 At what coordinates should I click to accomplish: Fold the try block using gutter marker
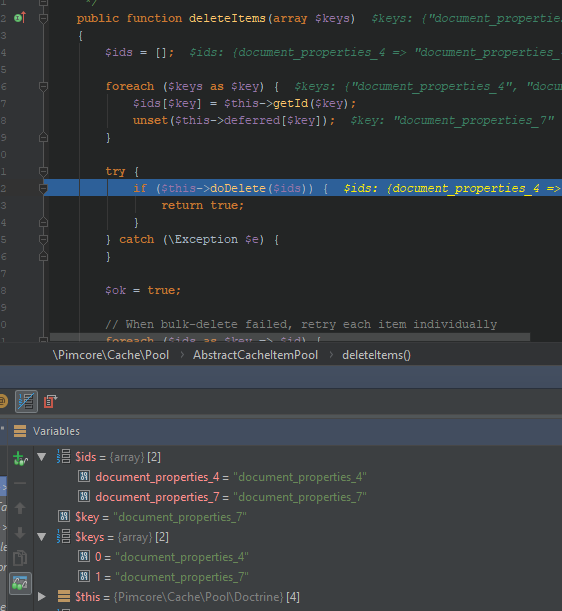43,171
